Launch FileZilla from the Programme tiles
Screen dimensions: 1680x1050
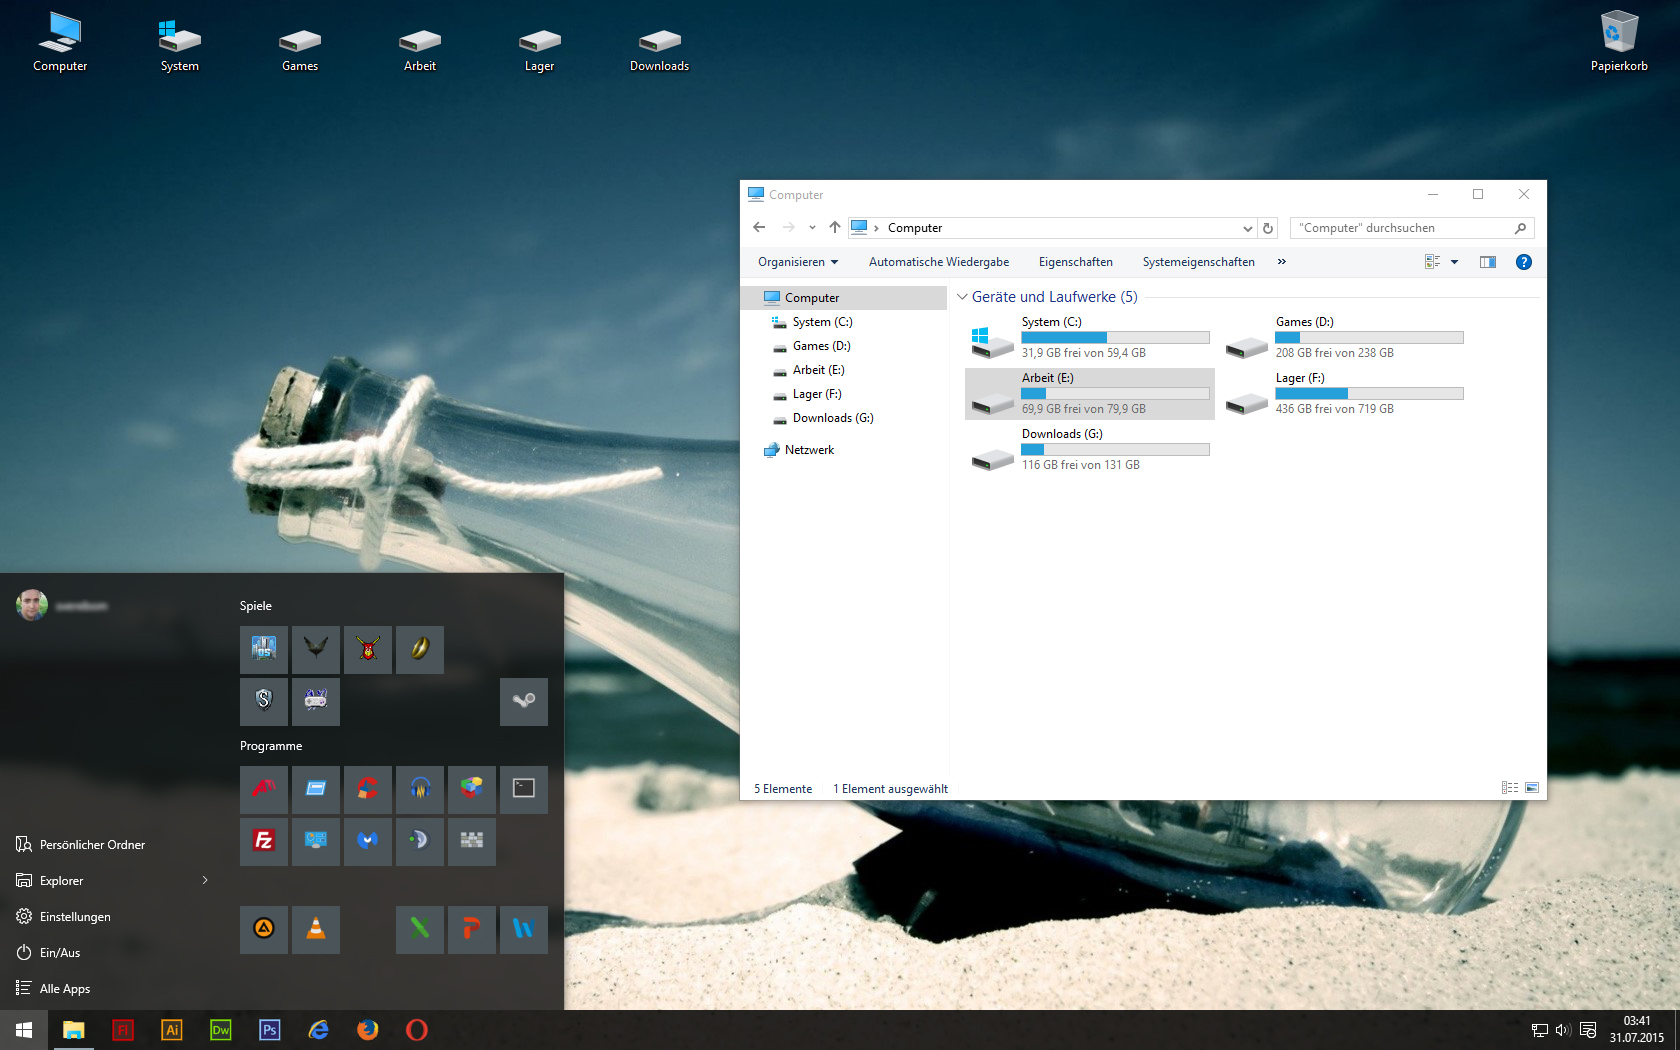[x=264, y=841]
